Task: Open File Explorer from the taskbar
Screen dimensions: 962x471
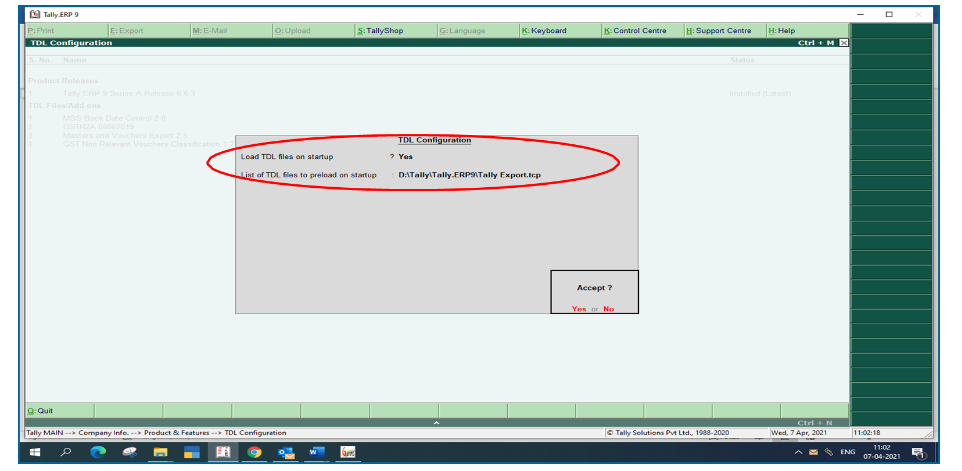Action: [161, 453]
